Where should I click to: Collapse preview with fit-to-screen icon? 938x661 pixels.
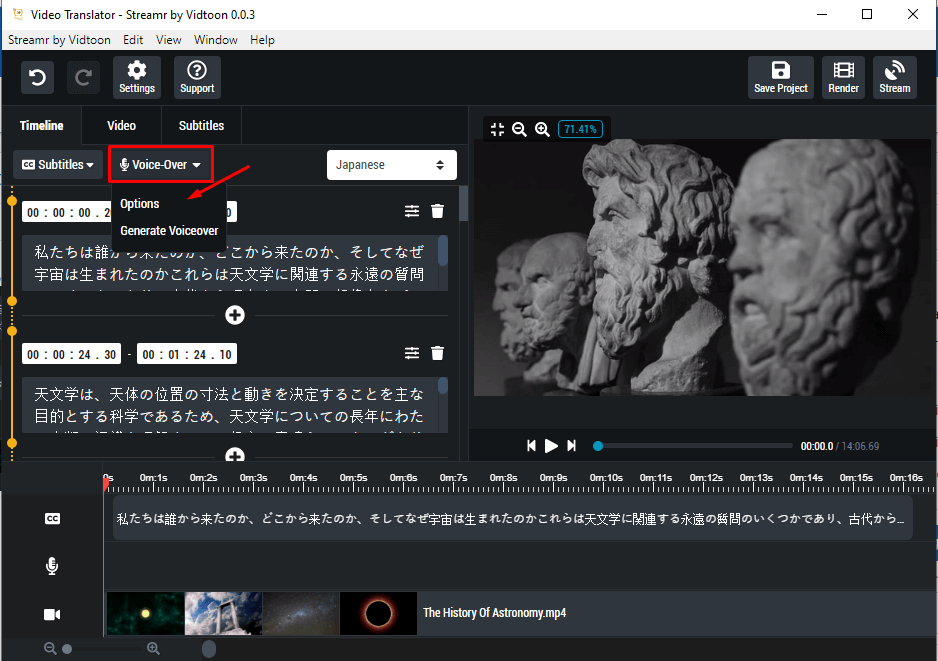(x=497, y=129)
